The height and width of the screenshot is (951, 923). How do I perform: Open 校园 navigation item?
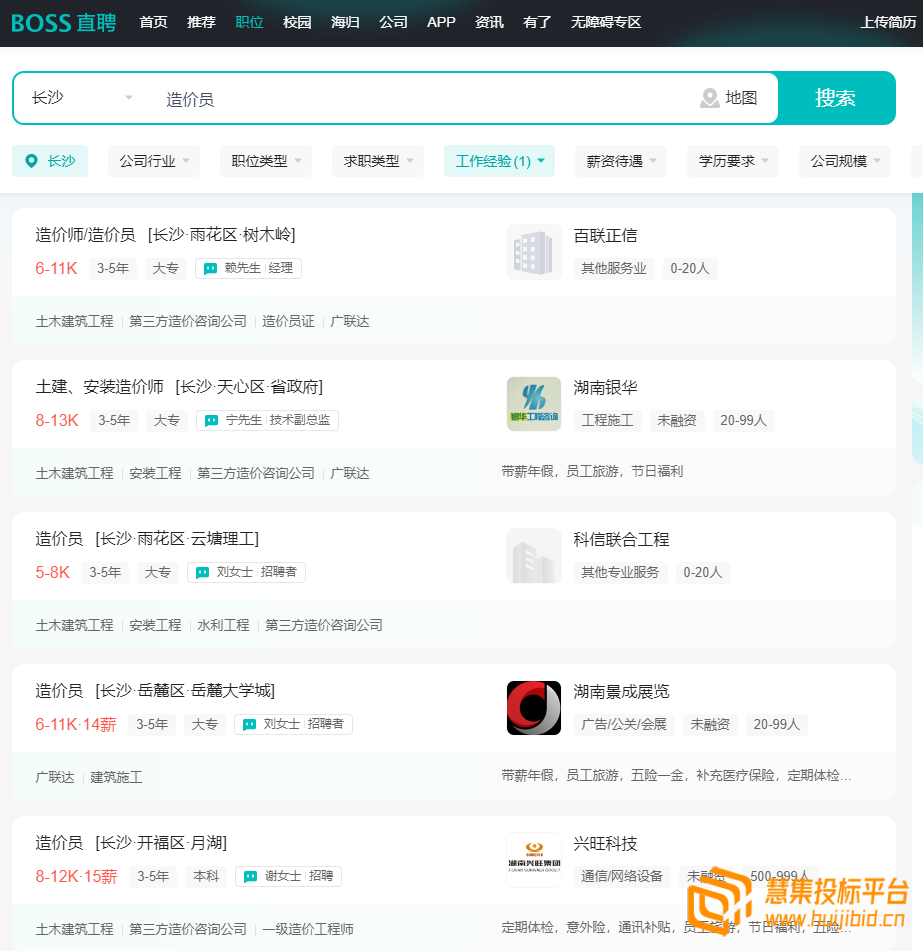pos(297,22)
